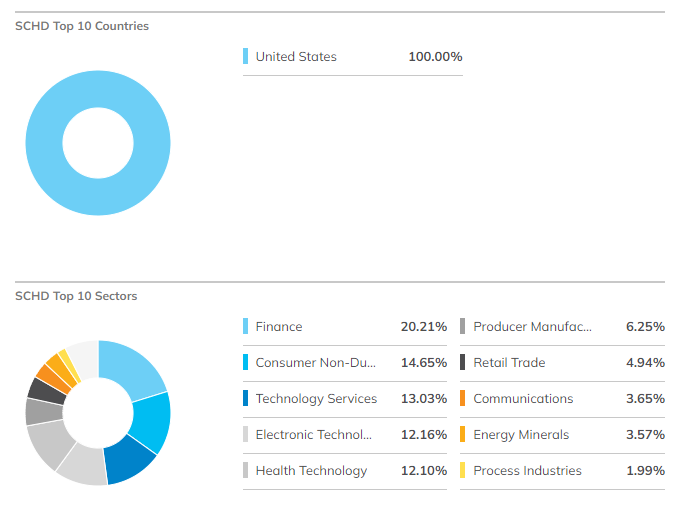Select the 20.21% Finance value
686x511 pixels.
coord(424,327)
